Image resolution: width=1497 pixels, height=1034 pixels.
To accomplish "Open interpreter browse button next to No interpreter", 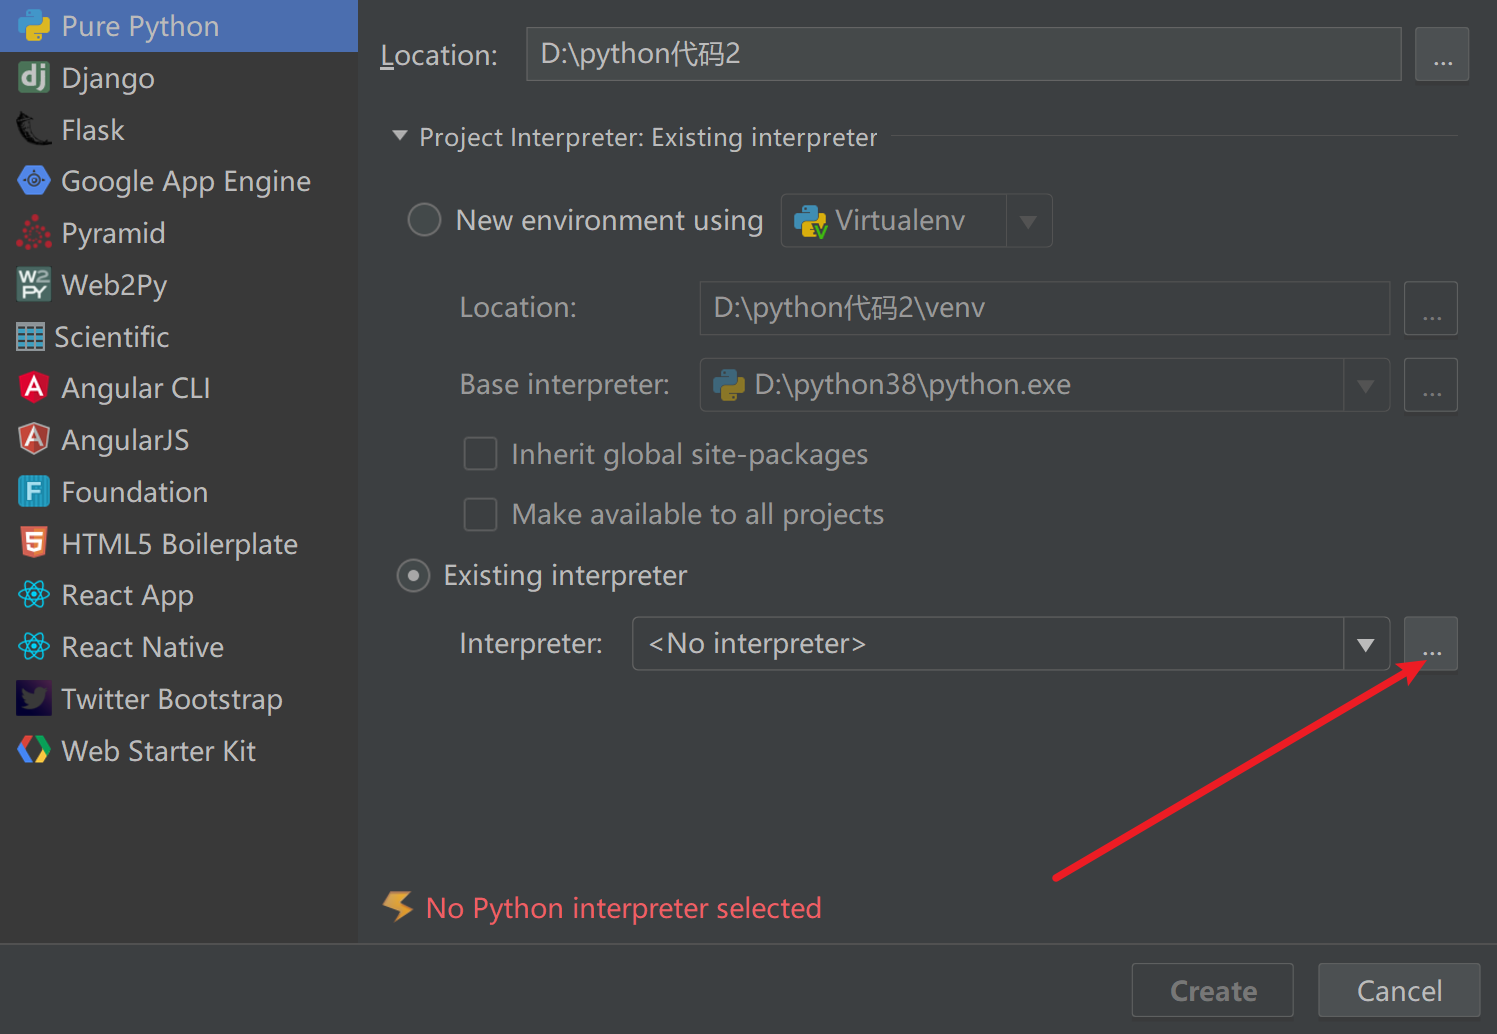I will coord(1431,644).
